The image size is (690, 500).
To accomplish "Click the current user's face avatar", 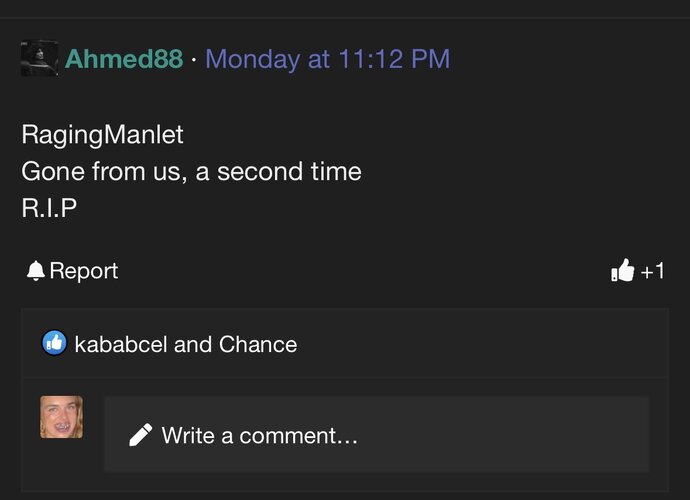I will 62,417.
